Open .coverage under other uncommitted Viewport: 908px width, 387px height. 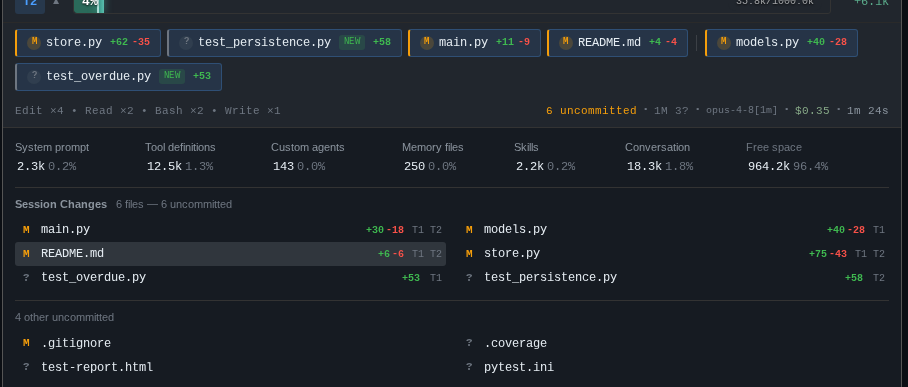673,344
